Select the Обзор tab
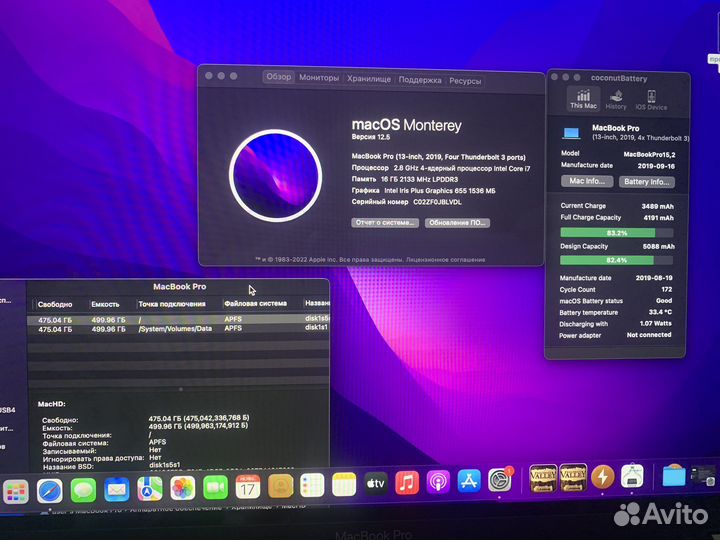This screenshot has height=540, width=720. [279, 77]
